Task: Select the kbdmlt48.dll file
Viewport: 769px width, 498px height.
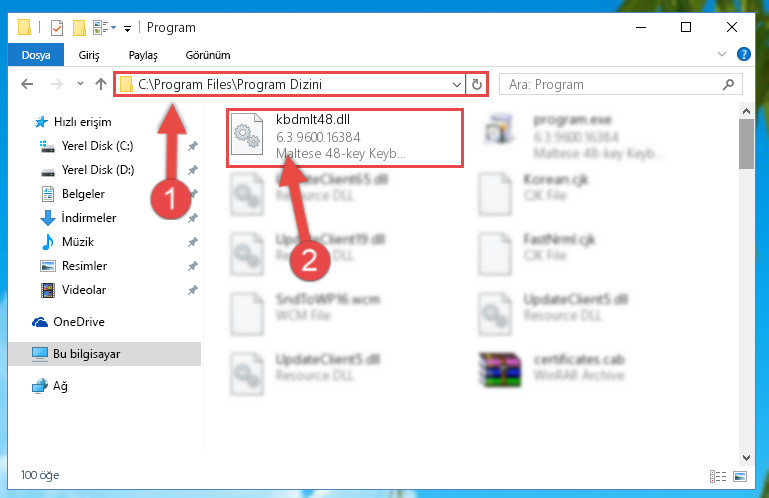Action: click(345, 138)
